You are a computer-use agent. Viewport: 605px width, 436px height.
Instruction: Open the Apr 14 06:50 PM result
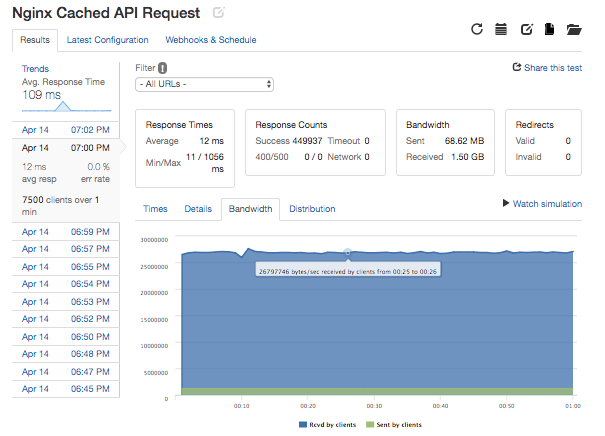point(66,337)
